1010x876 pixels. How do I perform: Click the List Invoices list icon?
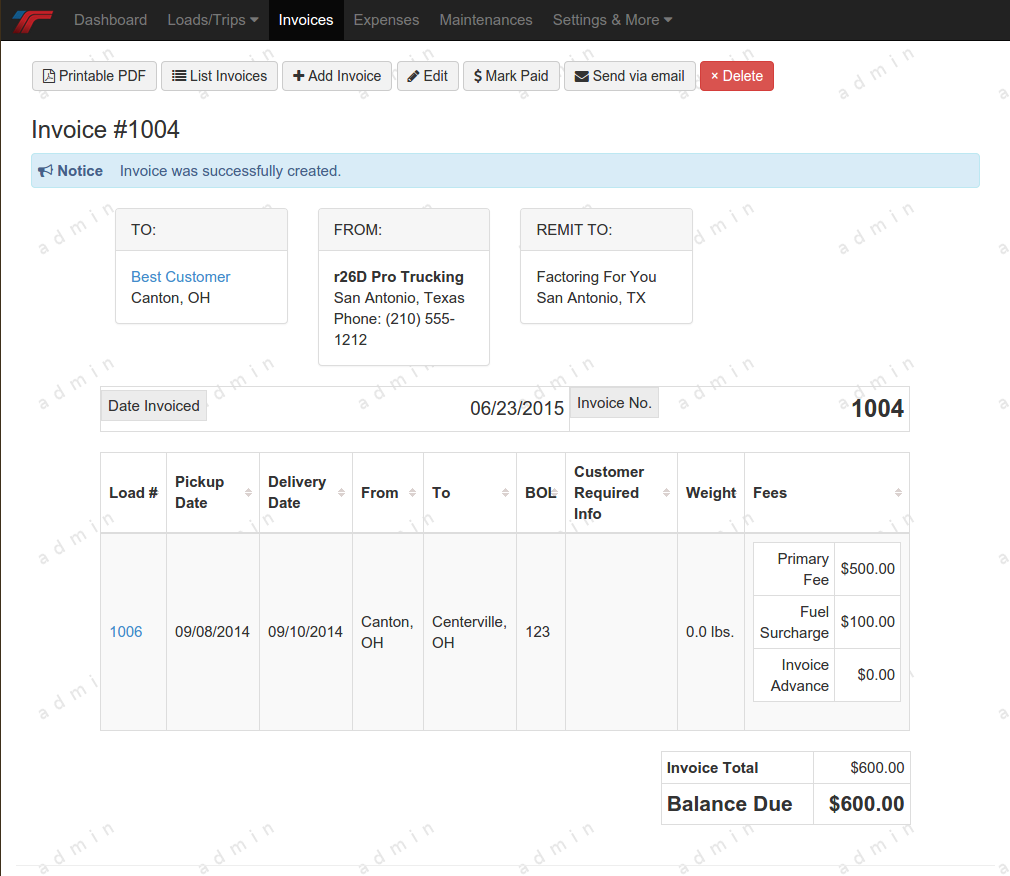179,76
